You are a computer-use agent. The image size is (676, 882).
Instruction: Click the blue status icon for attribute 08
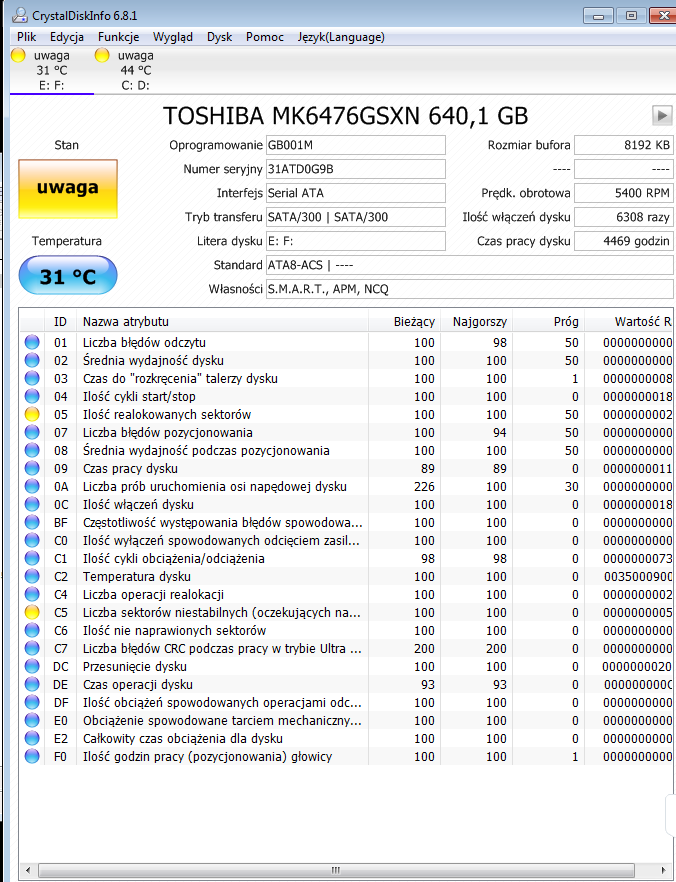(32, 450)
